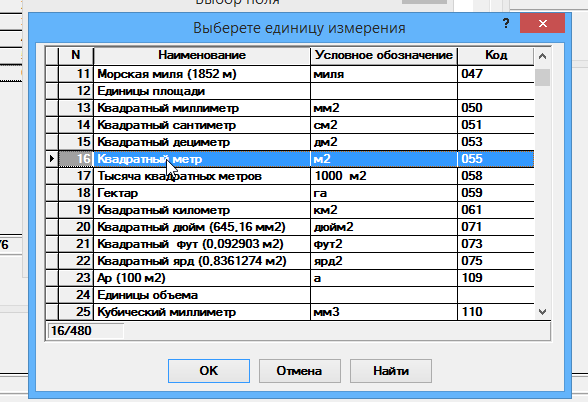The width and height of the screenshot is (588, 402).
Task: Click scrollbar up arrow in units table
Action: tap(542, 56)
